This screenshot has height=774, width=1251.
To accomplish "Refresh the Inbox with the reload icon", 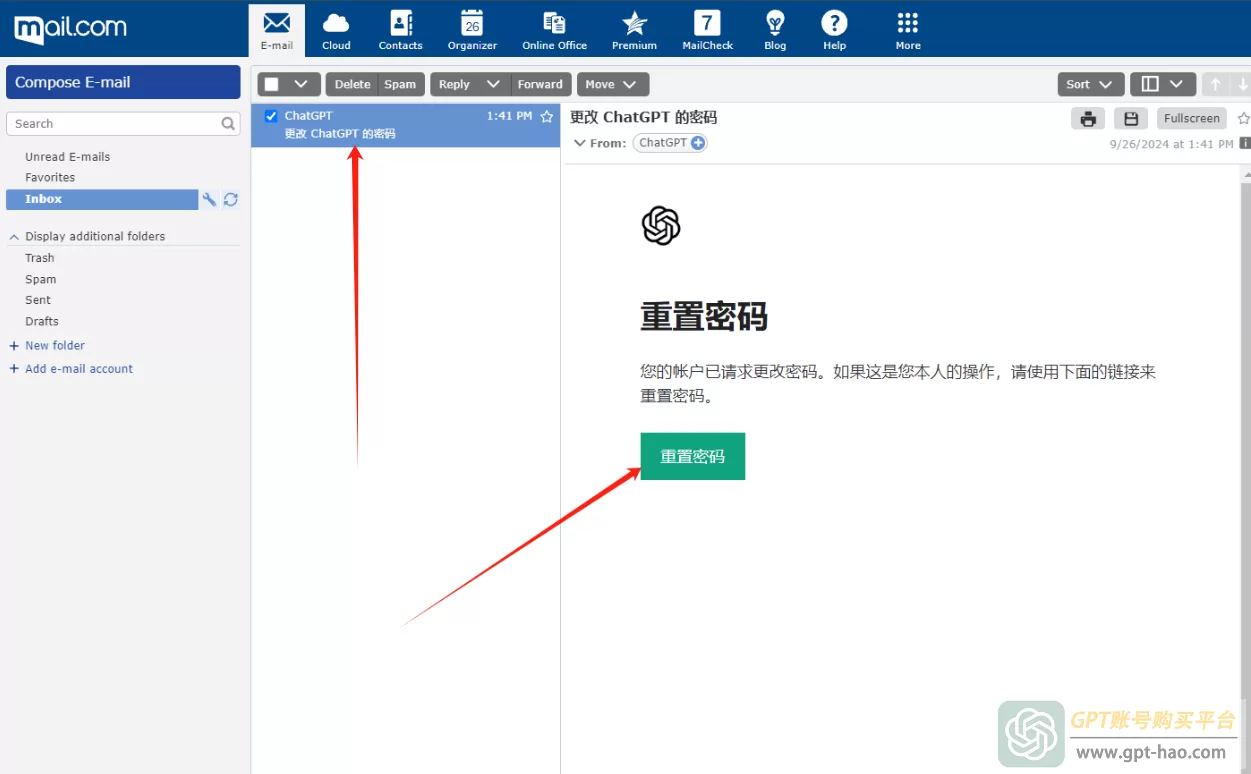I will [x=231, y=200].
